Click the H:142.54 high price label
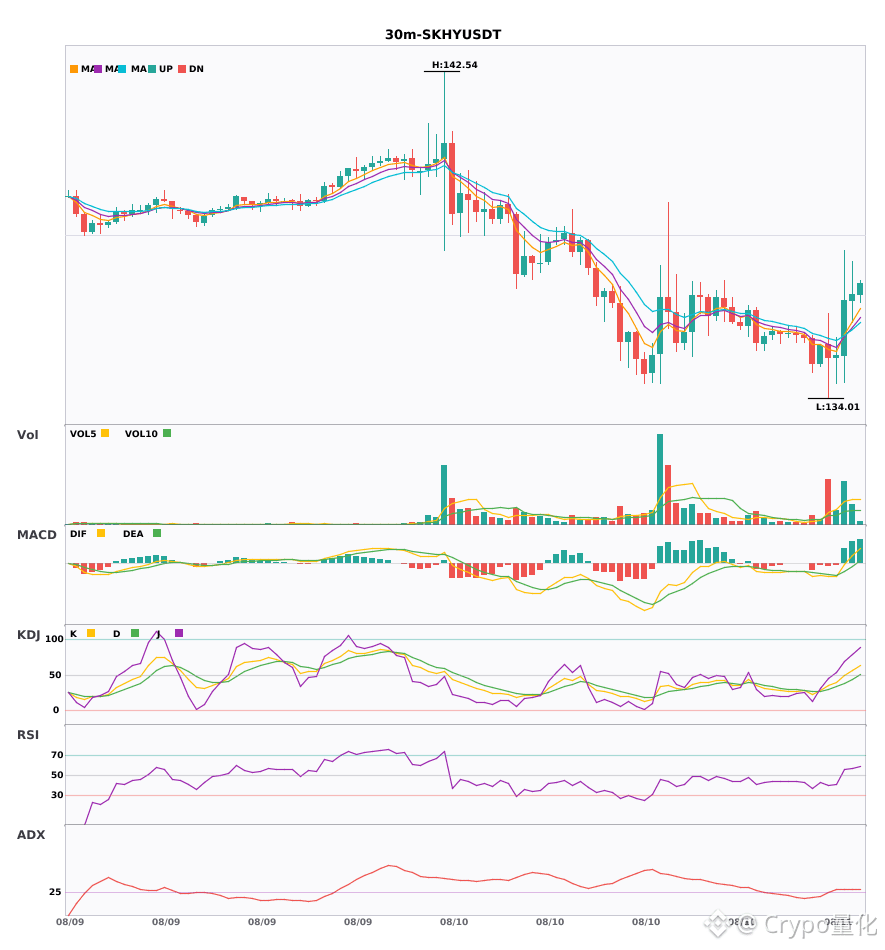This screenshot has width=885, height=950. click(454, 65)
